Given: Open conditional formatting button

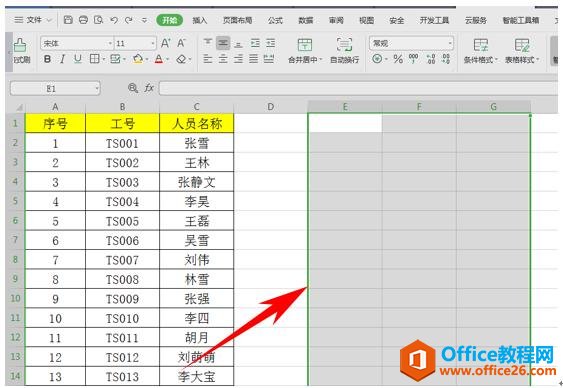Looking at the screenshot, I should (480, 51).
